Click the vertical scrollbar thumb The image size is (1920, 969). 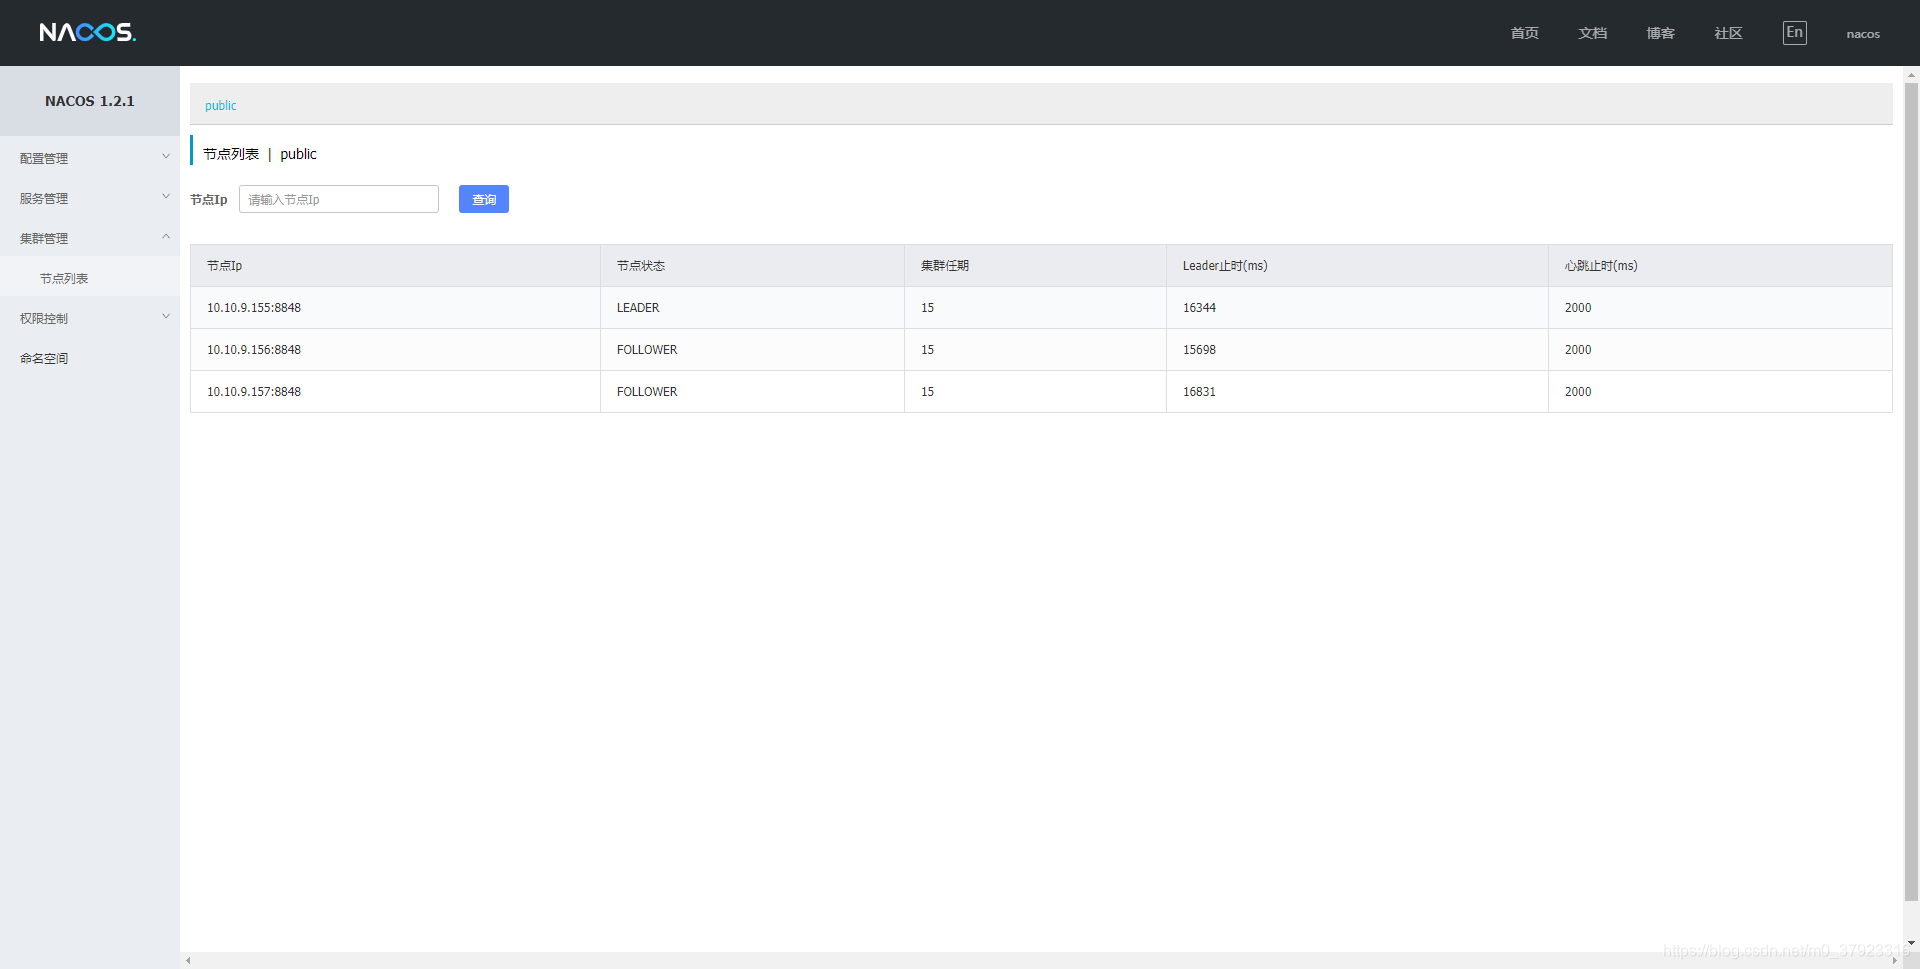1911,491
